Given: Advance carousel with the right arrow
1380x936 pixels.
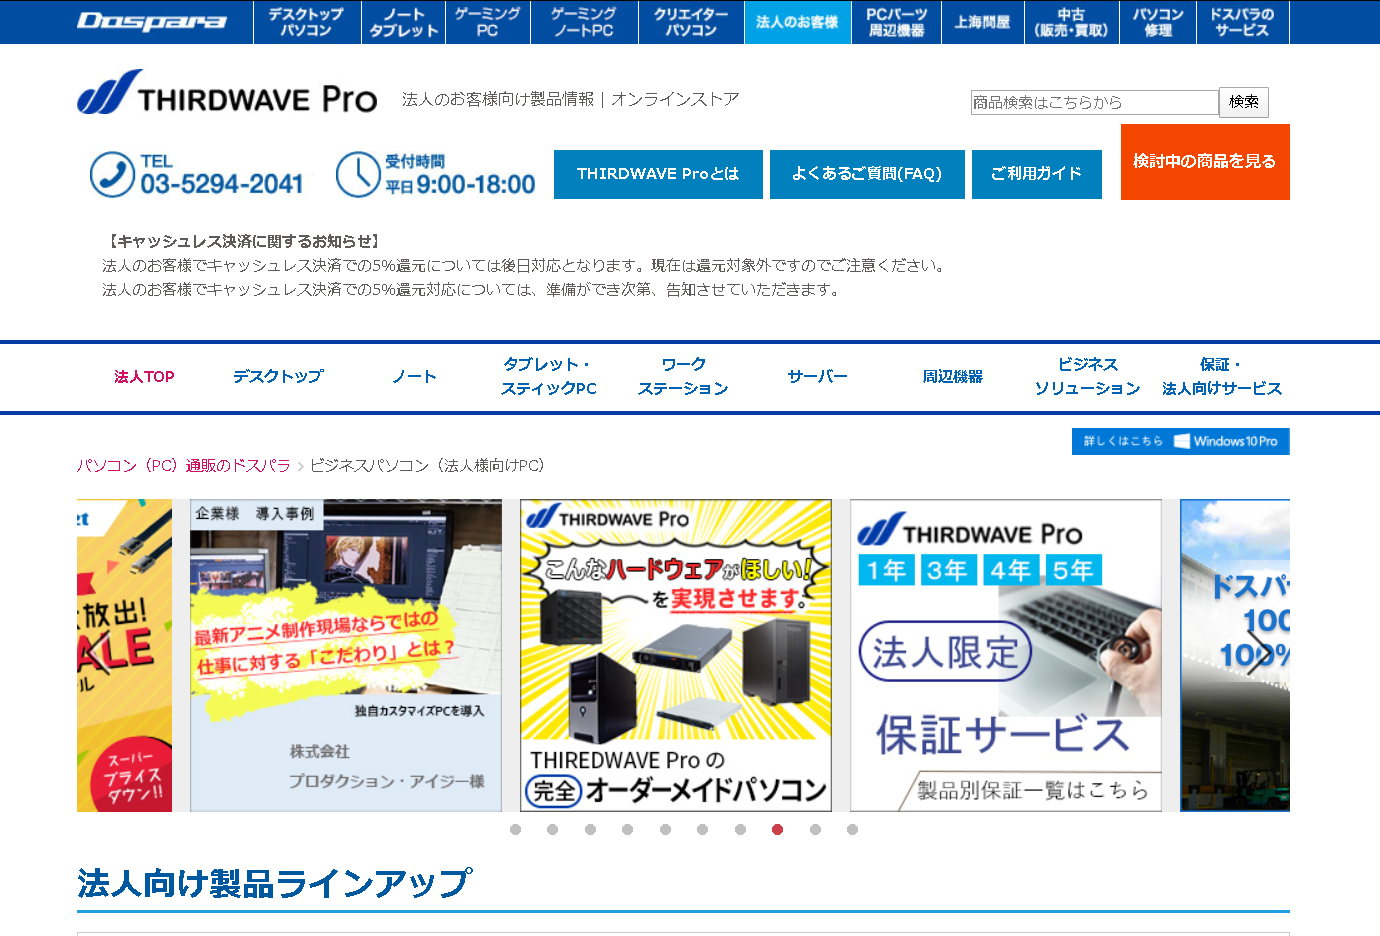Looking at the screenshot, I should click(x=1257, y=654).
